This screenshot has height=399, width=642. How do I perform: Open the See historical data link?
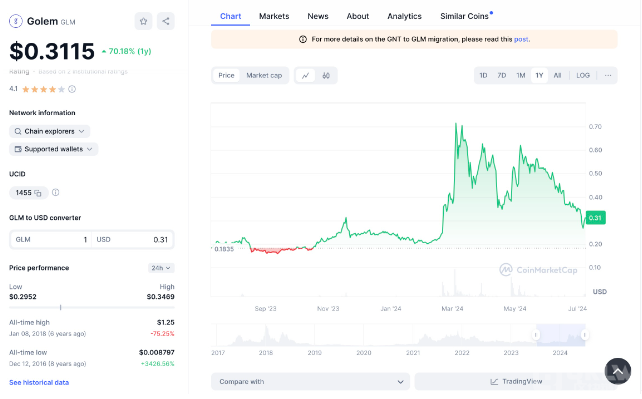(x=39, y=383)
